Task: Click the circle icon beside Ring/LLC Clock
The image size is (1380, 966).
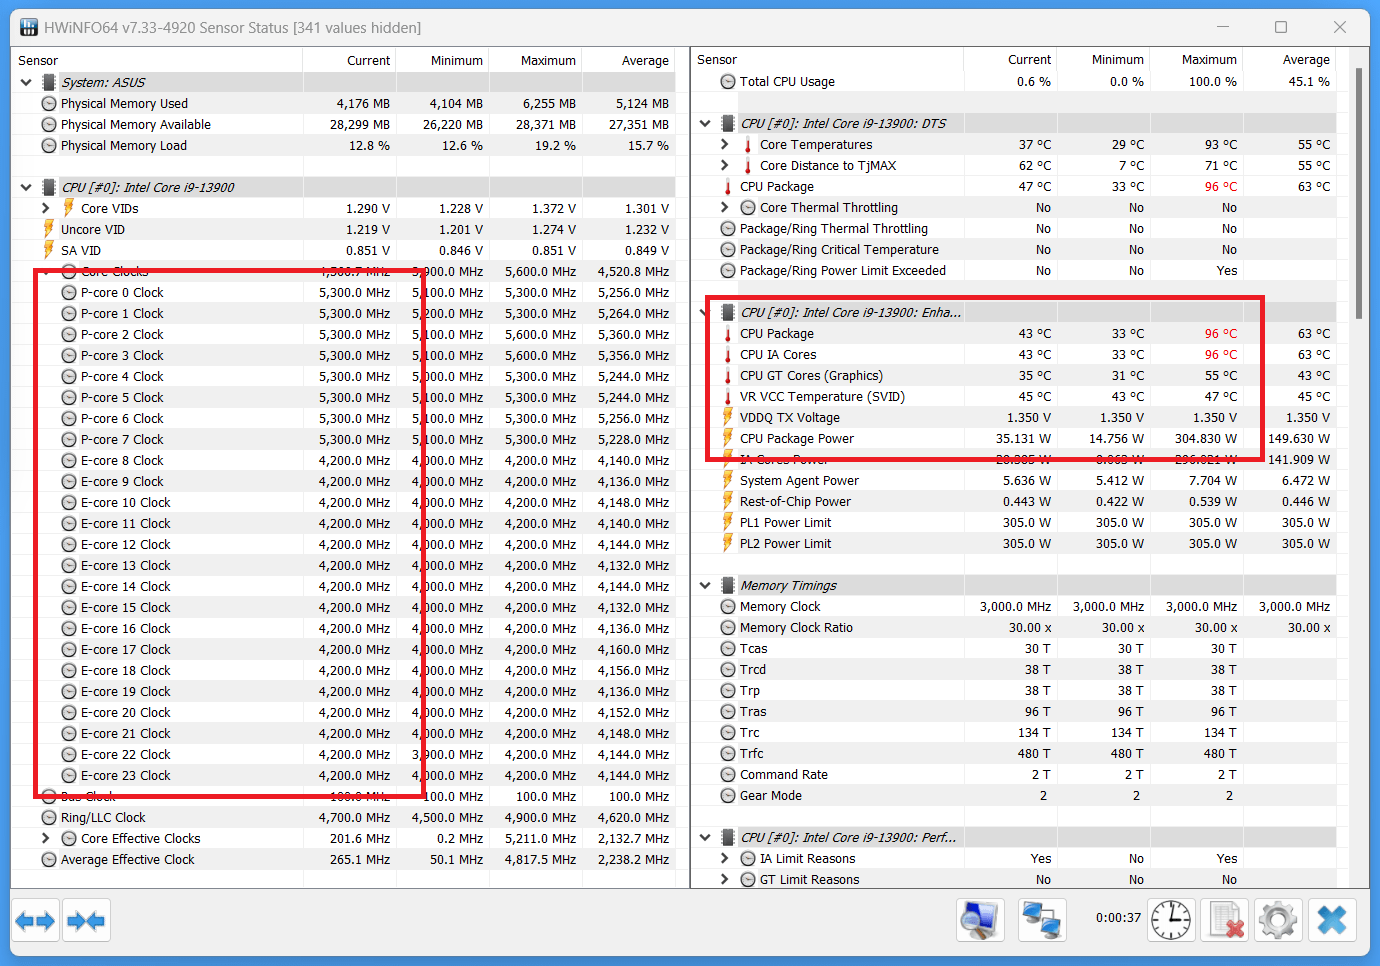Action: 49,818
